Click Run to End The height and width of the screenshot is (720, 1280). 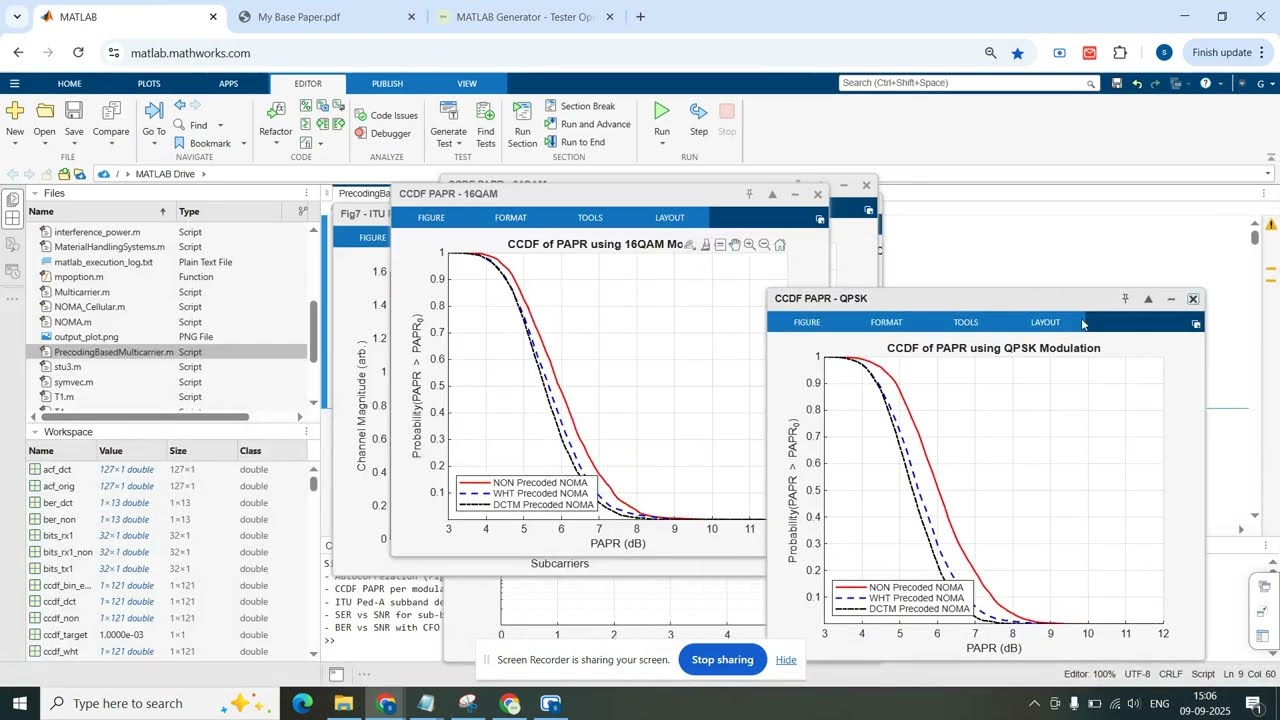click(x=575, y=142)
